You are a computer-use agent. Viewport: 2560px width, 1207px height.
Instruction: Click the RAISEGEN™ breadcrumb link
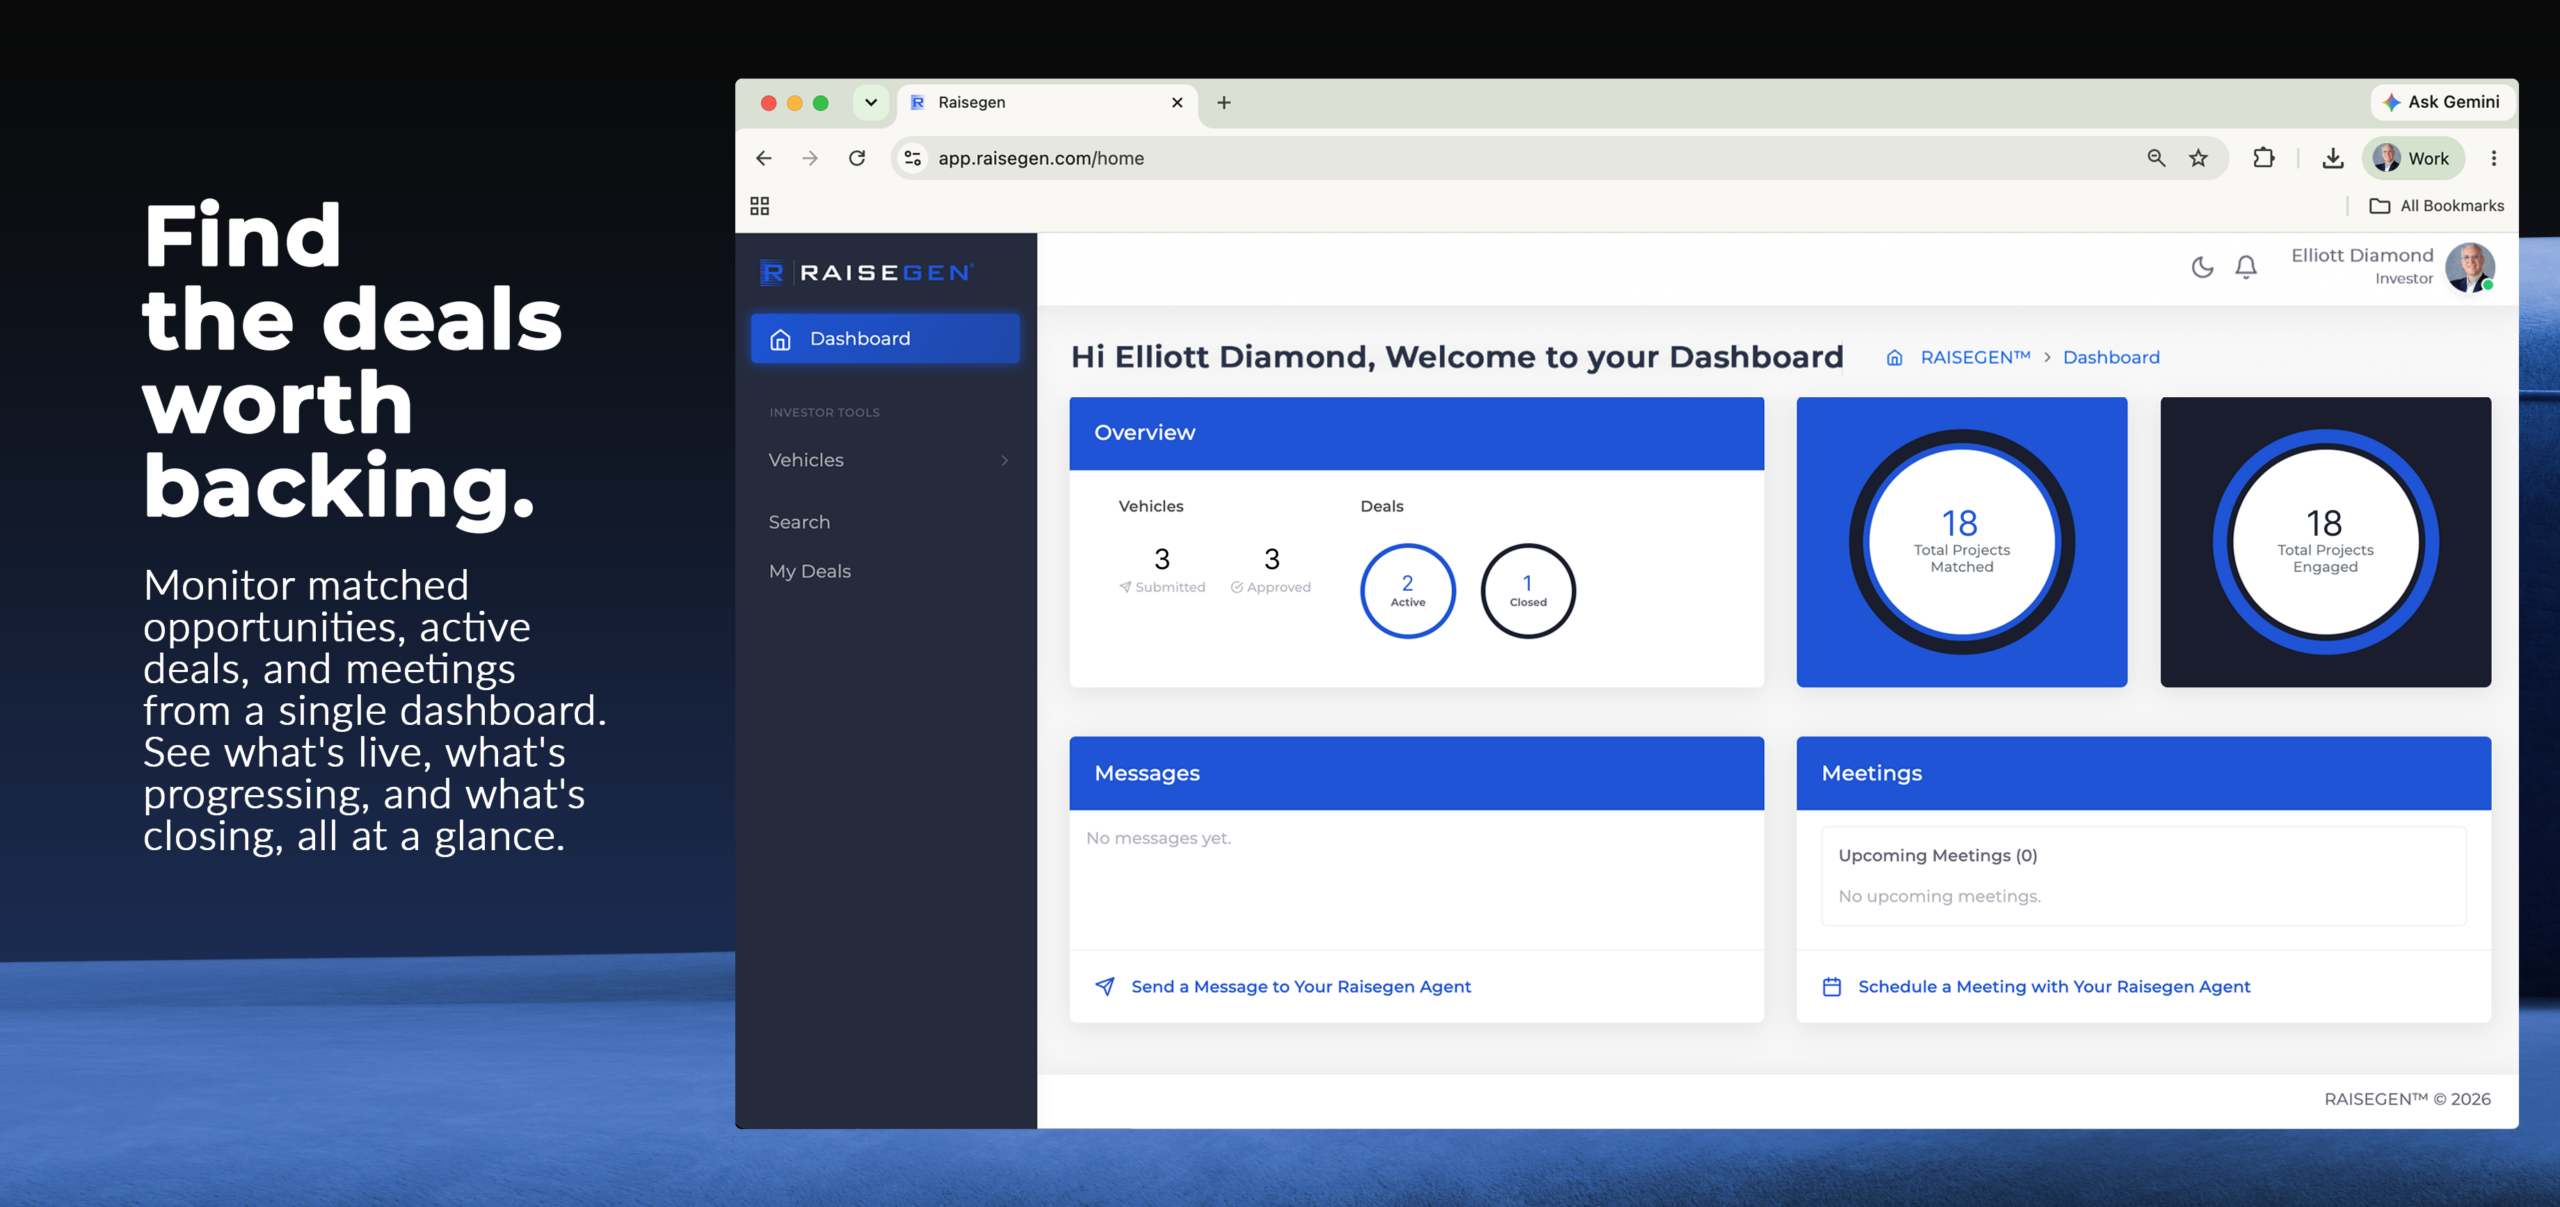1975,357
